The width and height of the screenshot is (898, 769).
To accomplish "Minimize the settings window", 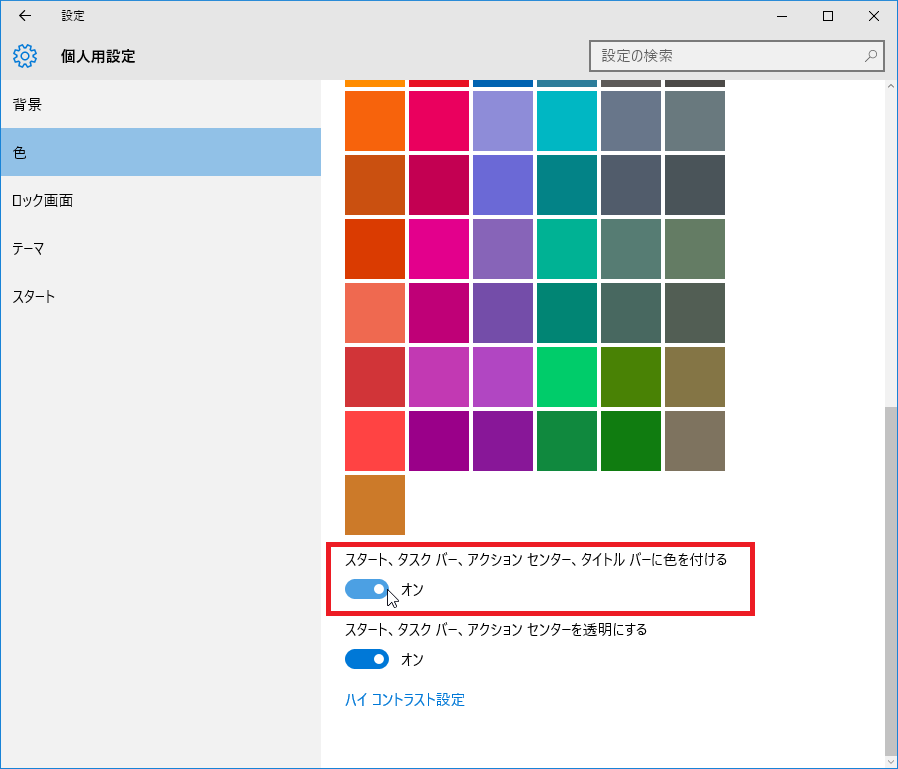I will tap(782, 16).
